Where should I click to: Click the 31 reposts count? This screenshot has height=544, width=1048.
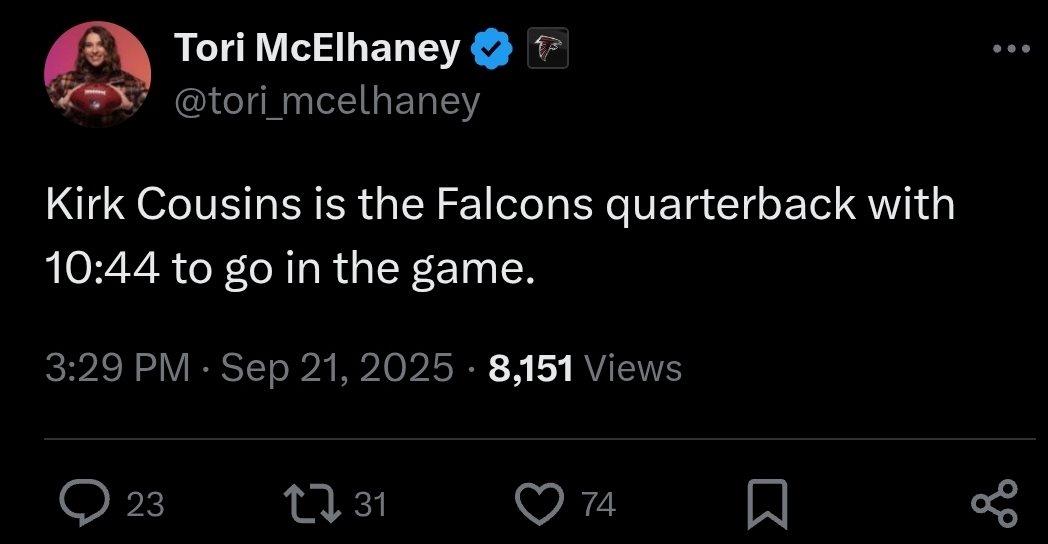coord(370,504)
